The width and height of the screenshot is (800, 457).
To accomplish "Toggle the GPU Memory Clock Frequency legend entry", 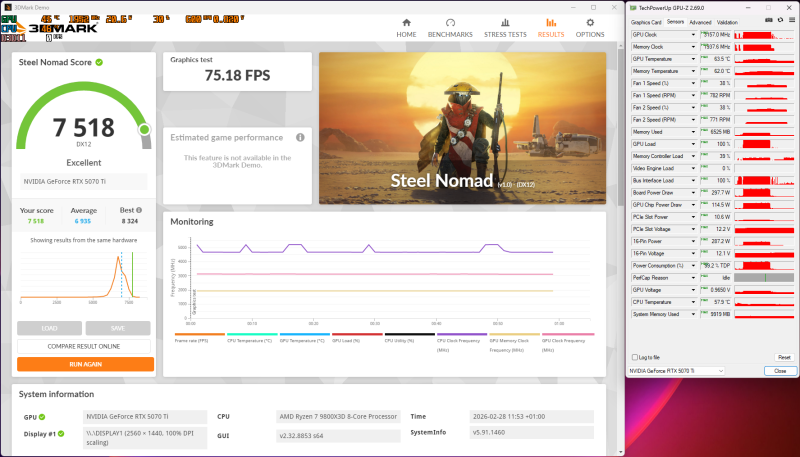I will tap(515, 342).
